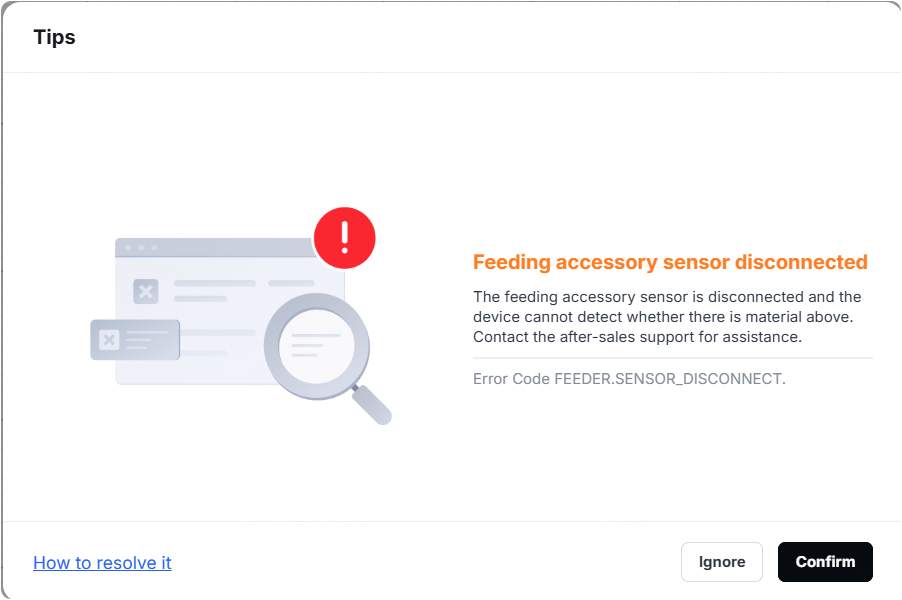Click the FEEDER.SENSOR_DISCONNECT error code text
The image size is (902, 600).
[x=670, y=379]
